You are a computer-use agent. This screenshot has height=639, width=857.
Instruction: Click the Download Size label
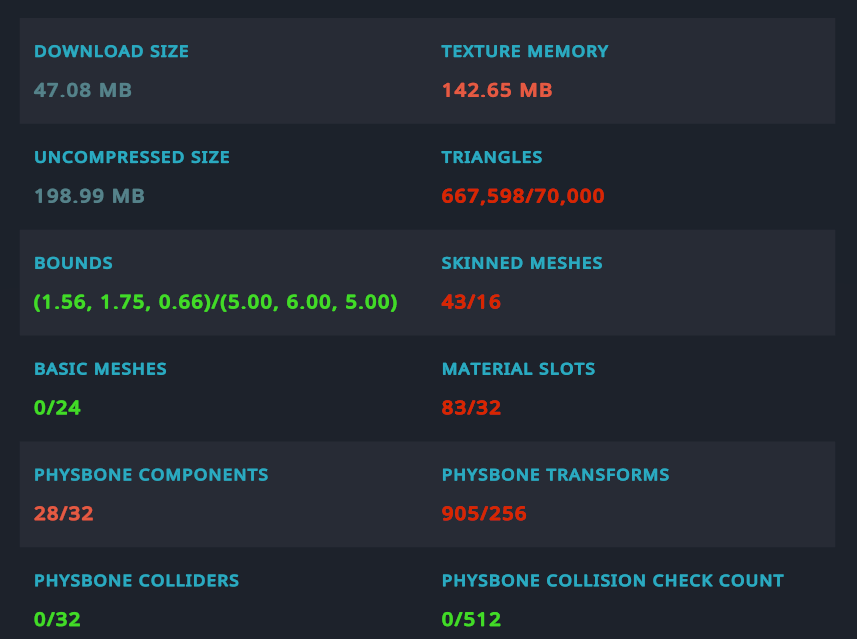111,51
